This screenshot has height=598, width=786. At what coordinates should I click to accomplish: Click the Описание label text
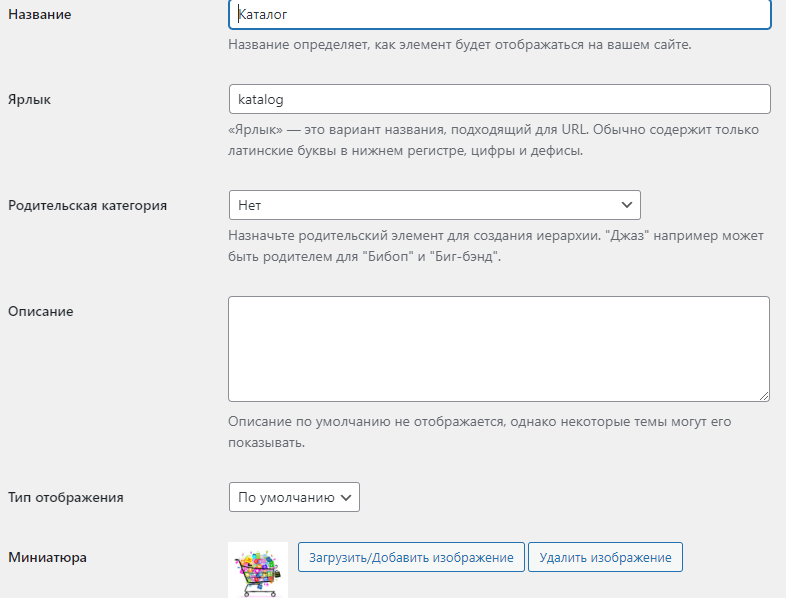pos(41,311)
